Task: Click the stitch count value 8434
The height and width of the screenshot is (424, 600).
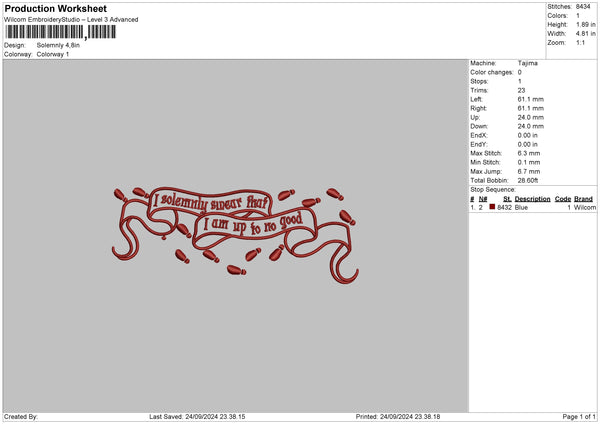Action: [583, 7]
